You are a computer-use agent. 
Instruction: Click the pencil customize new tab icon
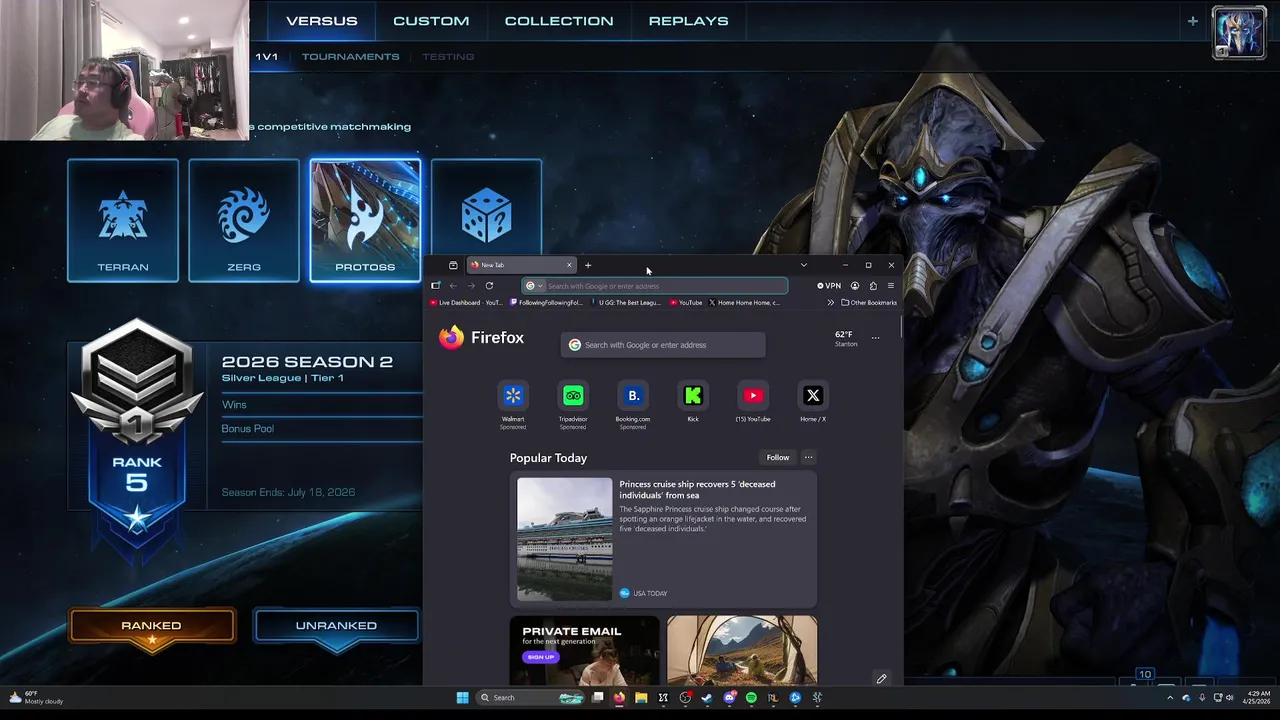point(881,679)
